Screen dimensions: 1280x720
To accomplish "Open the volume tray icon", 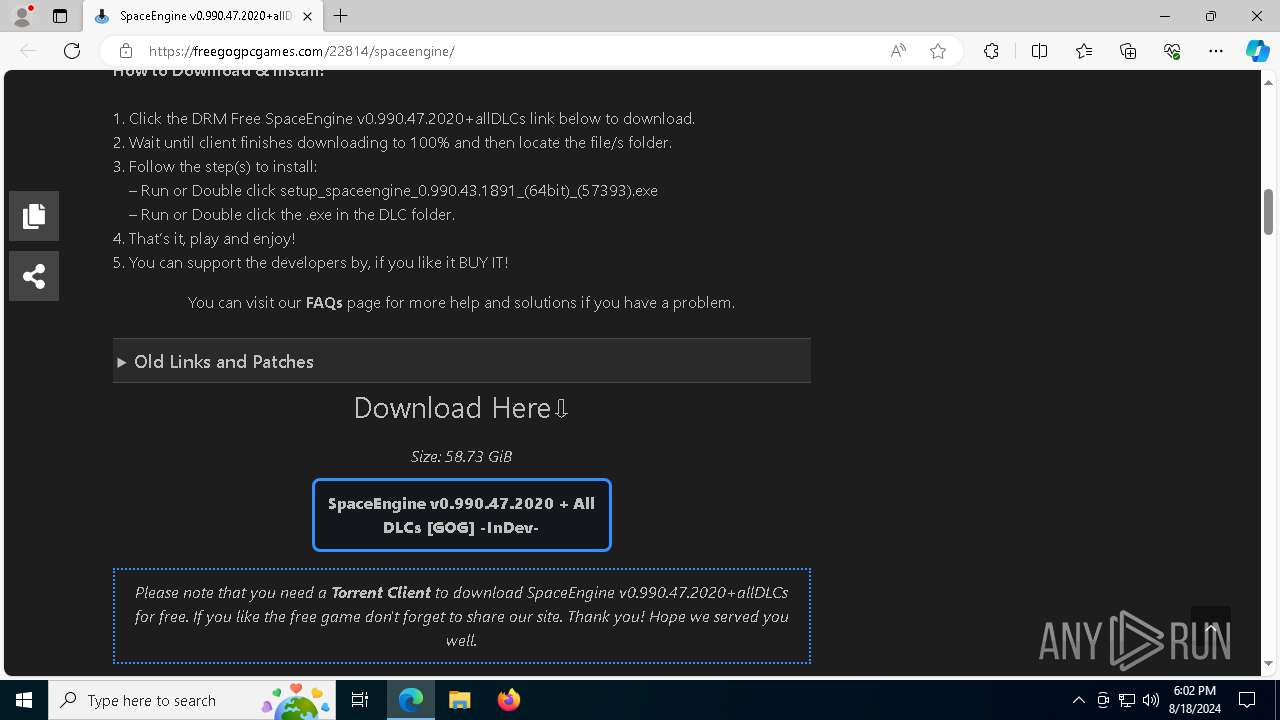I will [x=1151, y=700].
